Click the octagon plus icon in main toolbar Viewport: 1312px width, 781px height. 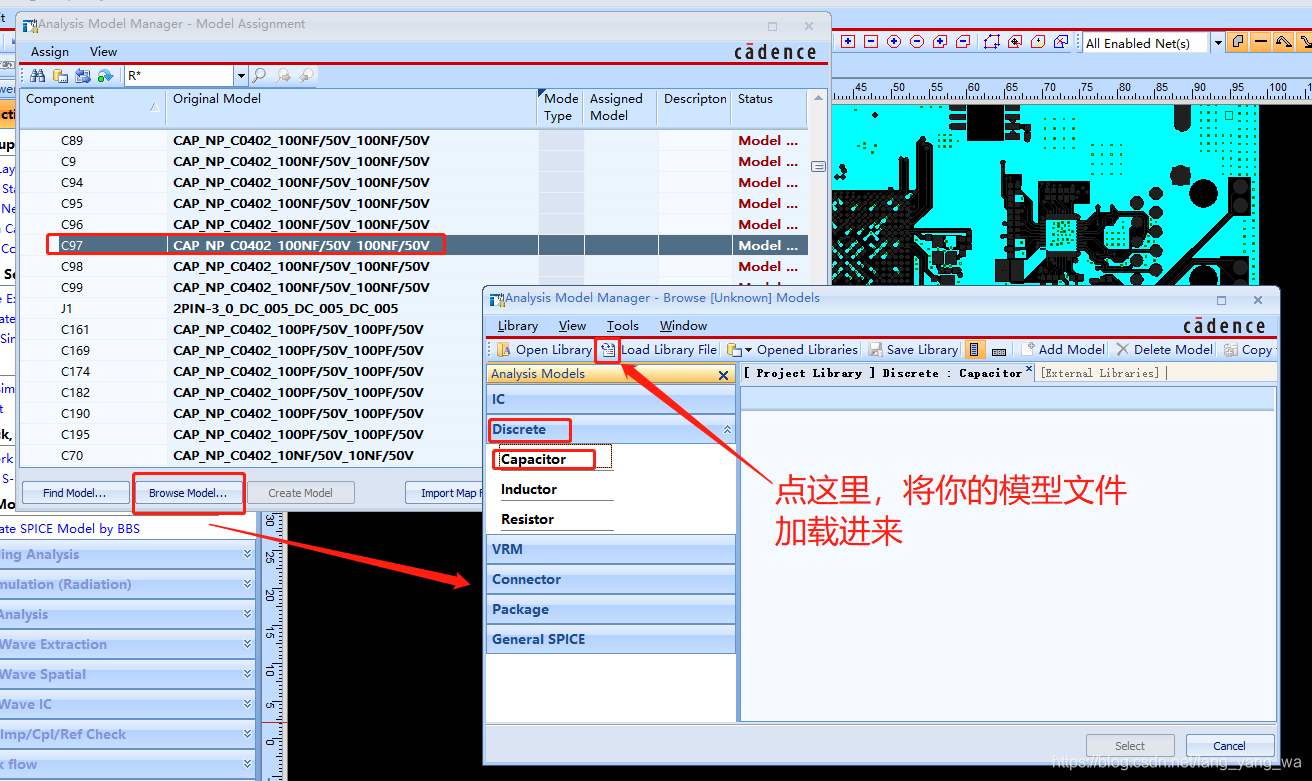(894, 42)
